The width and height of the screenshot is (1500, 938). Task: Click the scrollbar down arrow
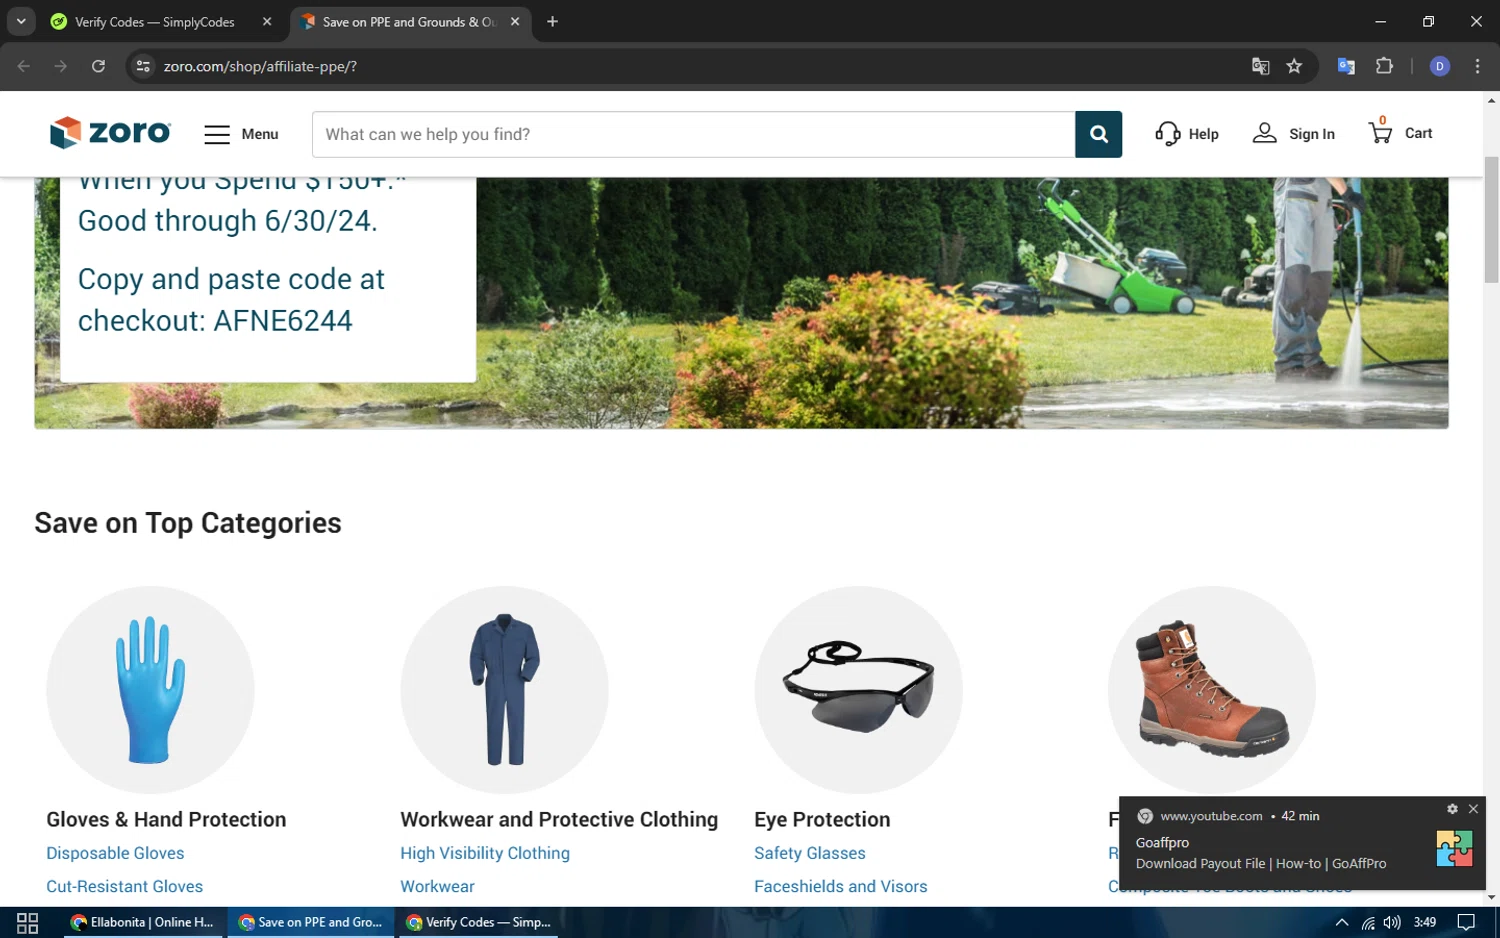pos(1491,898)
